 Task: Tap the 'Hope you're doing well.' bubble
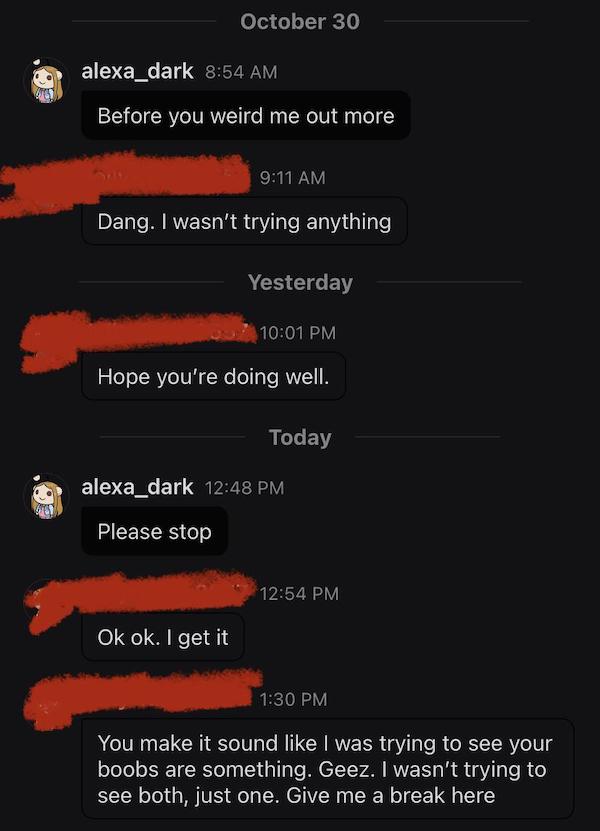pyautogui.click(x=213, y=377)
